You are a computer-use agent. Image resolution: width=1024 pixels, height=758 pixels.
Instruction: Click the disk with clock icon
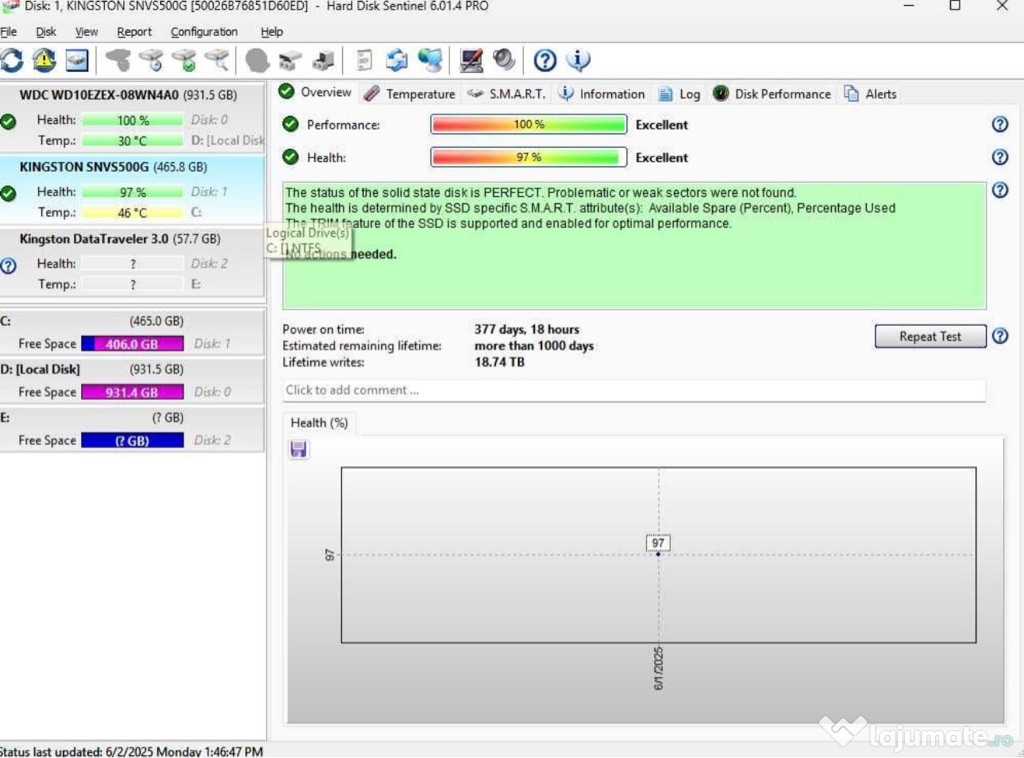coord(152,61)
